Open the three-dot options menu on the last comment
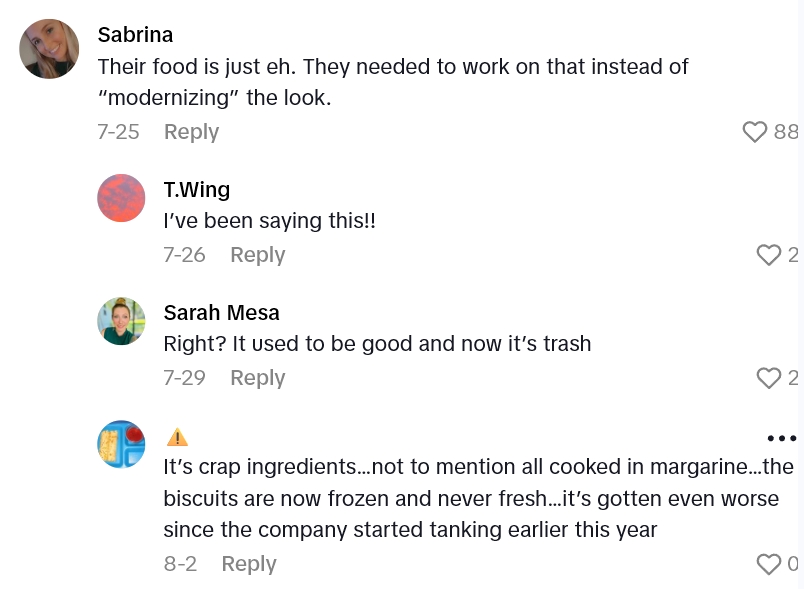This screenshot has height=589, width=804. (781, 438)
